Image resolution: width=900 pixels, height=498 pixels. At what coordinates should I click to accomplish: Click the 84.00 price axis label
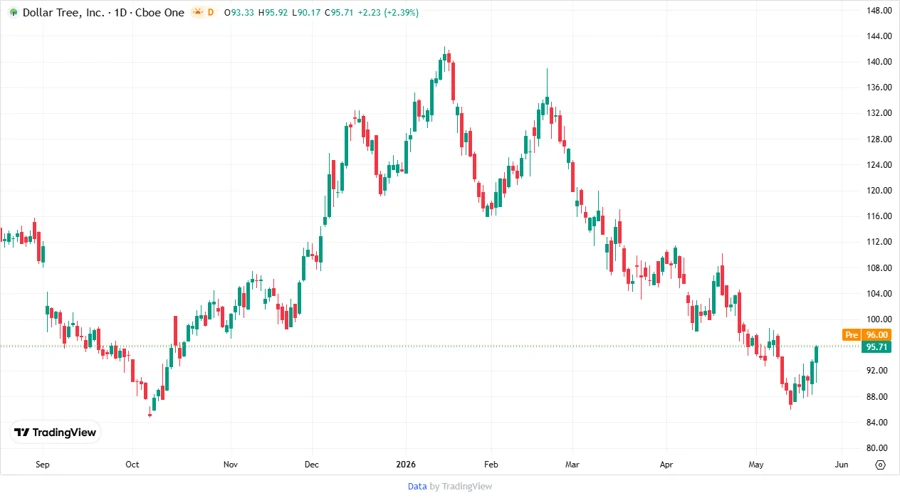click(879, 422)
